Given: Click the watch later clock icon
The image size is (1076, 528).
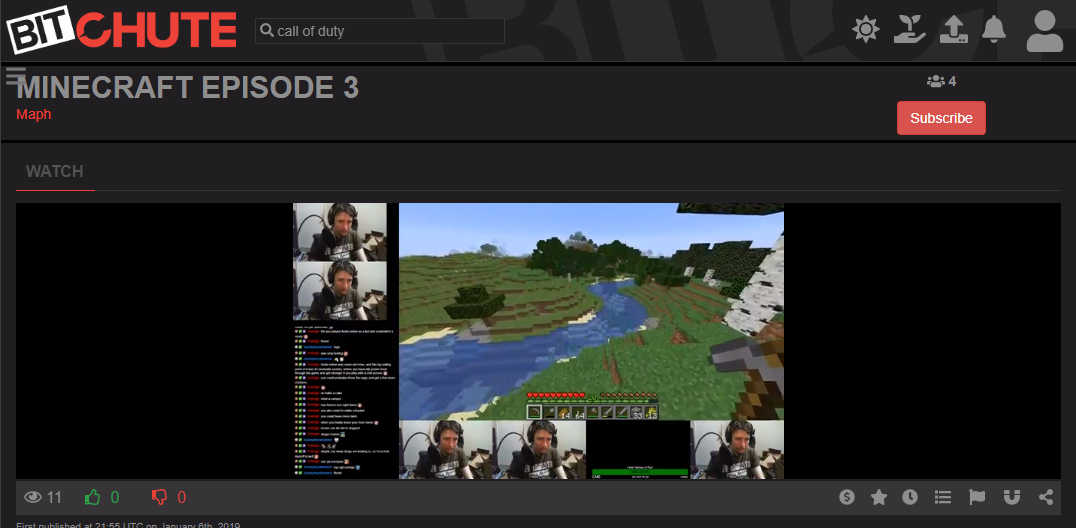Looking at the screenshot, I should [x=910, y=497].
